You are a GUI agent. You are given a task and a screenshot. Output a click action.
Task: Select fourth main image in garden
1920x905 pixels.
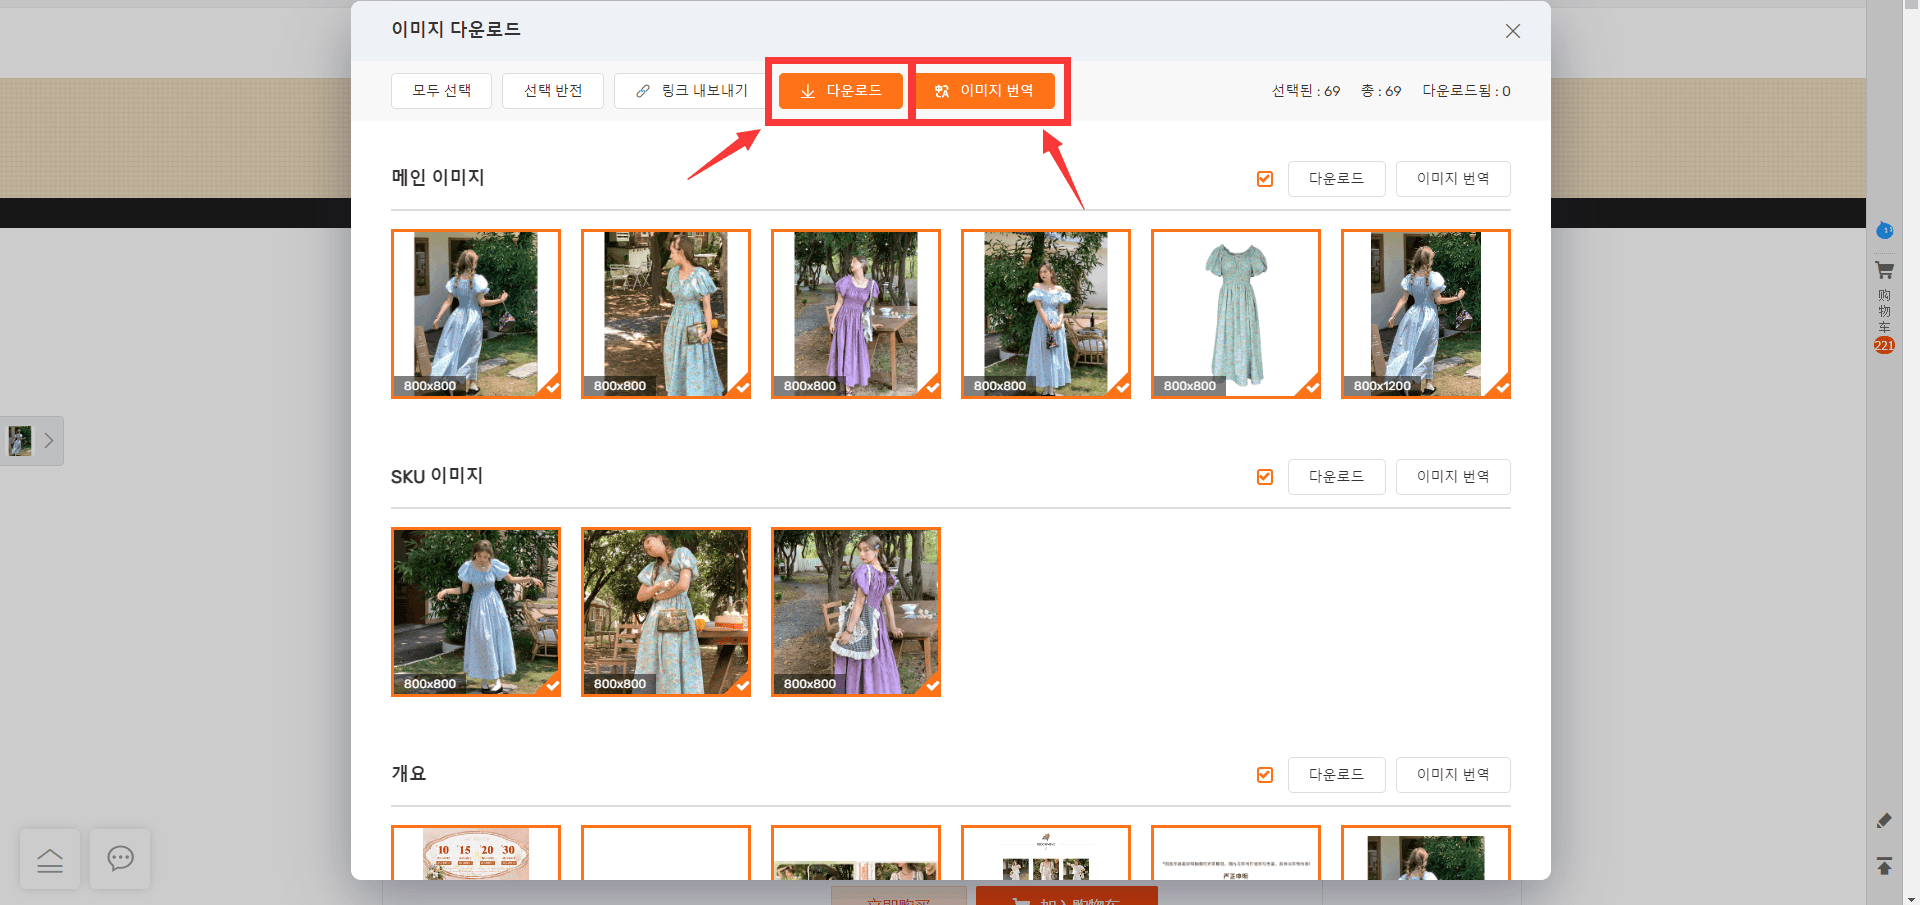1046,314
